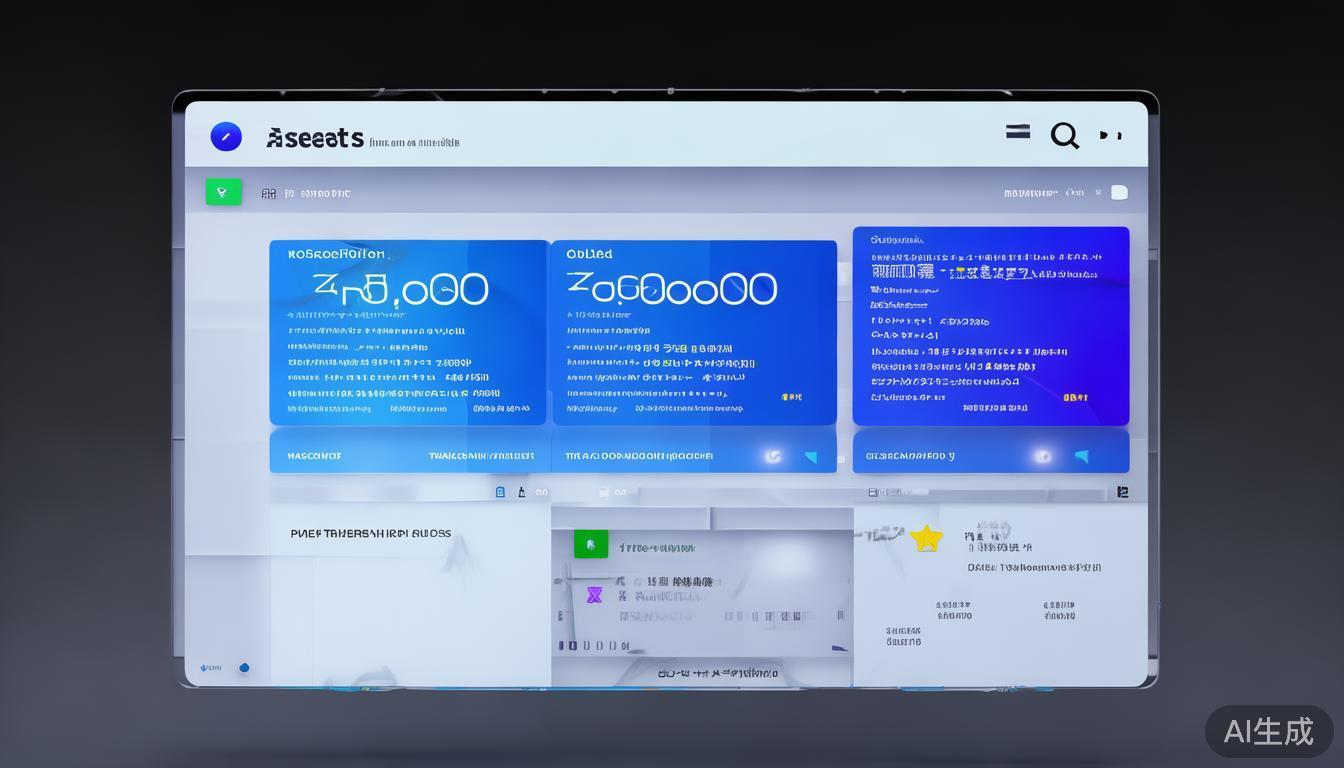Viewport: 1344px width, 768px height.
Task: Flip the toggle switch at the toolbar's right end
Action: [1119, 192]
